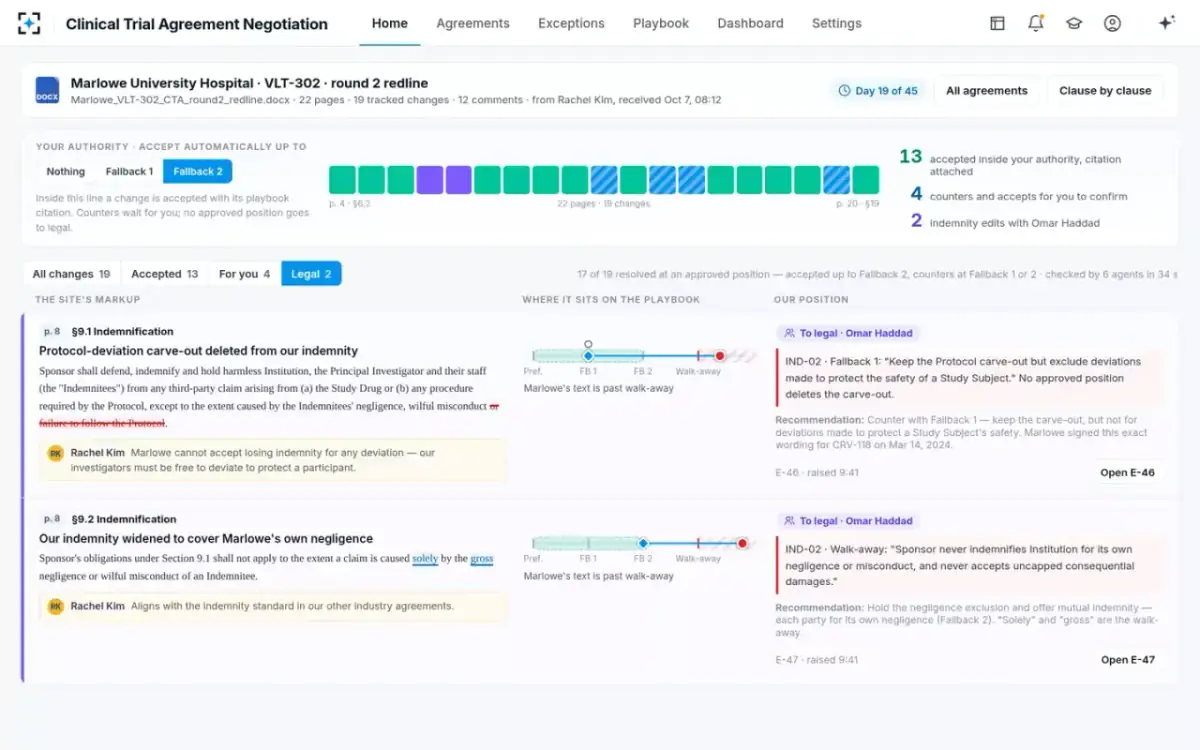Click the underlined word 'gross' in §9.2
Viewport: 1200px width, 750px height.
click(x=482, y=558)
